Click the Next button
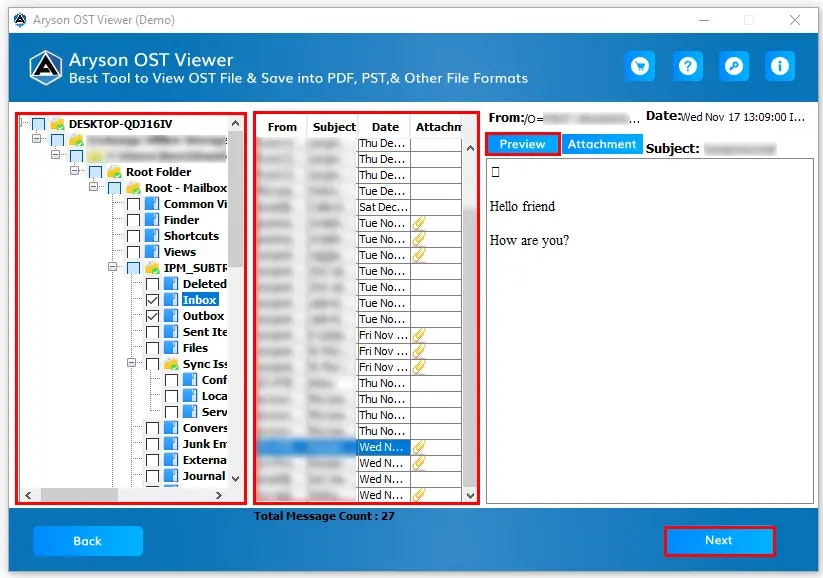The height and width of the screenshot is (578, 823). (x=719, y=541)
